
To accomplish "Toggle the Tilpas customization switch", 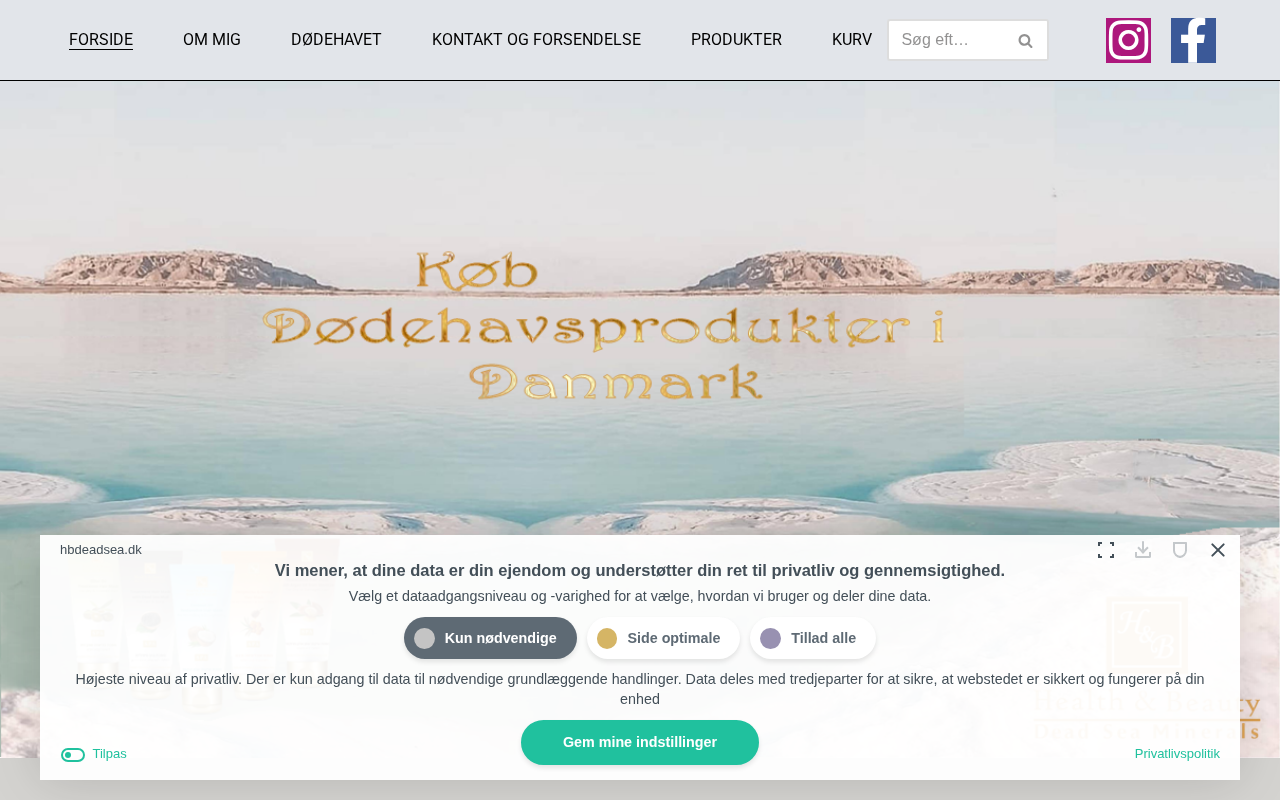I will pyautogui.click(x=73, y=754).
